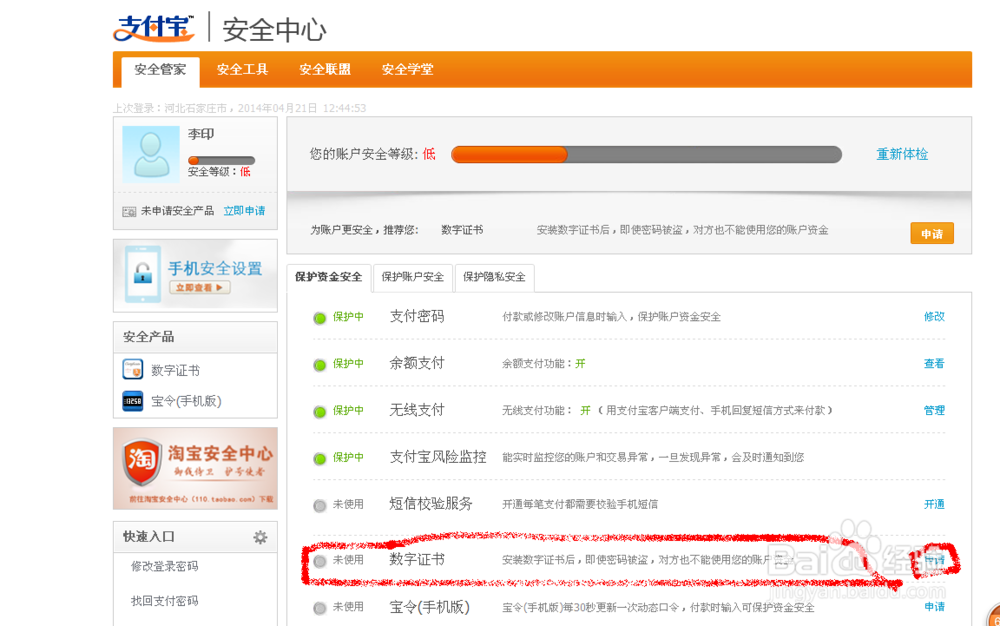The height and width of the screenshot is (626, 1000).
Task: Click the 宝令(手机版) item name in list
Action: pos(430,608)
